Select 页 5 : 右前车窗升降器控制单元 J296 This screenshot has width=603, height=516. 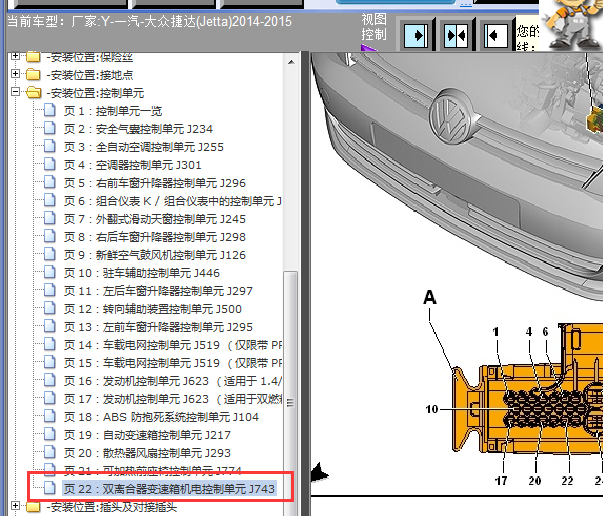pyautogui.click(x=155, y=183)
